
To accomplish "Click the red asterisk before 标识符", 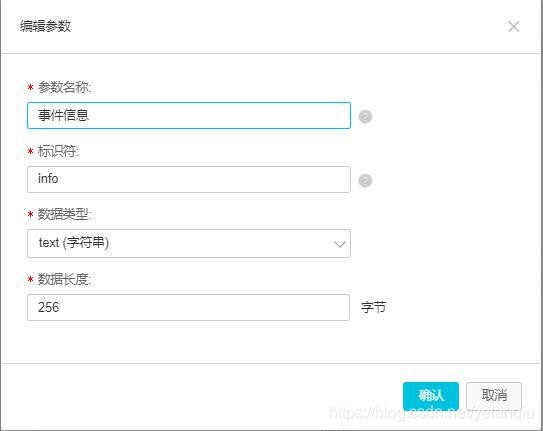I will [x=30, y=151].
